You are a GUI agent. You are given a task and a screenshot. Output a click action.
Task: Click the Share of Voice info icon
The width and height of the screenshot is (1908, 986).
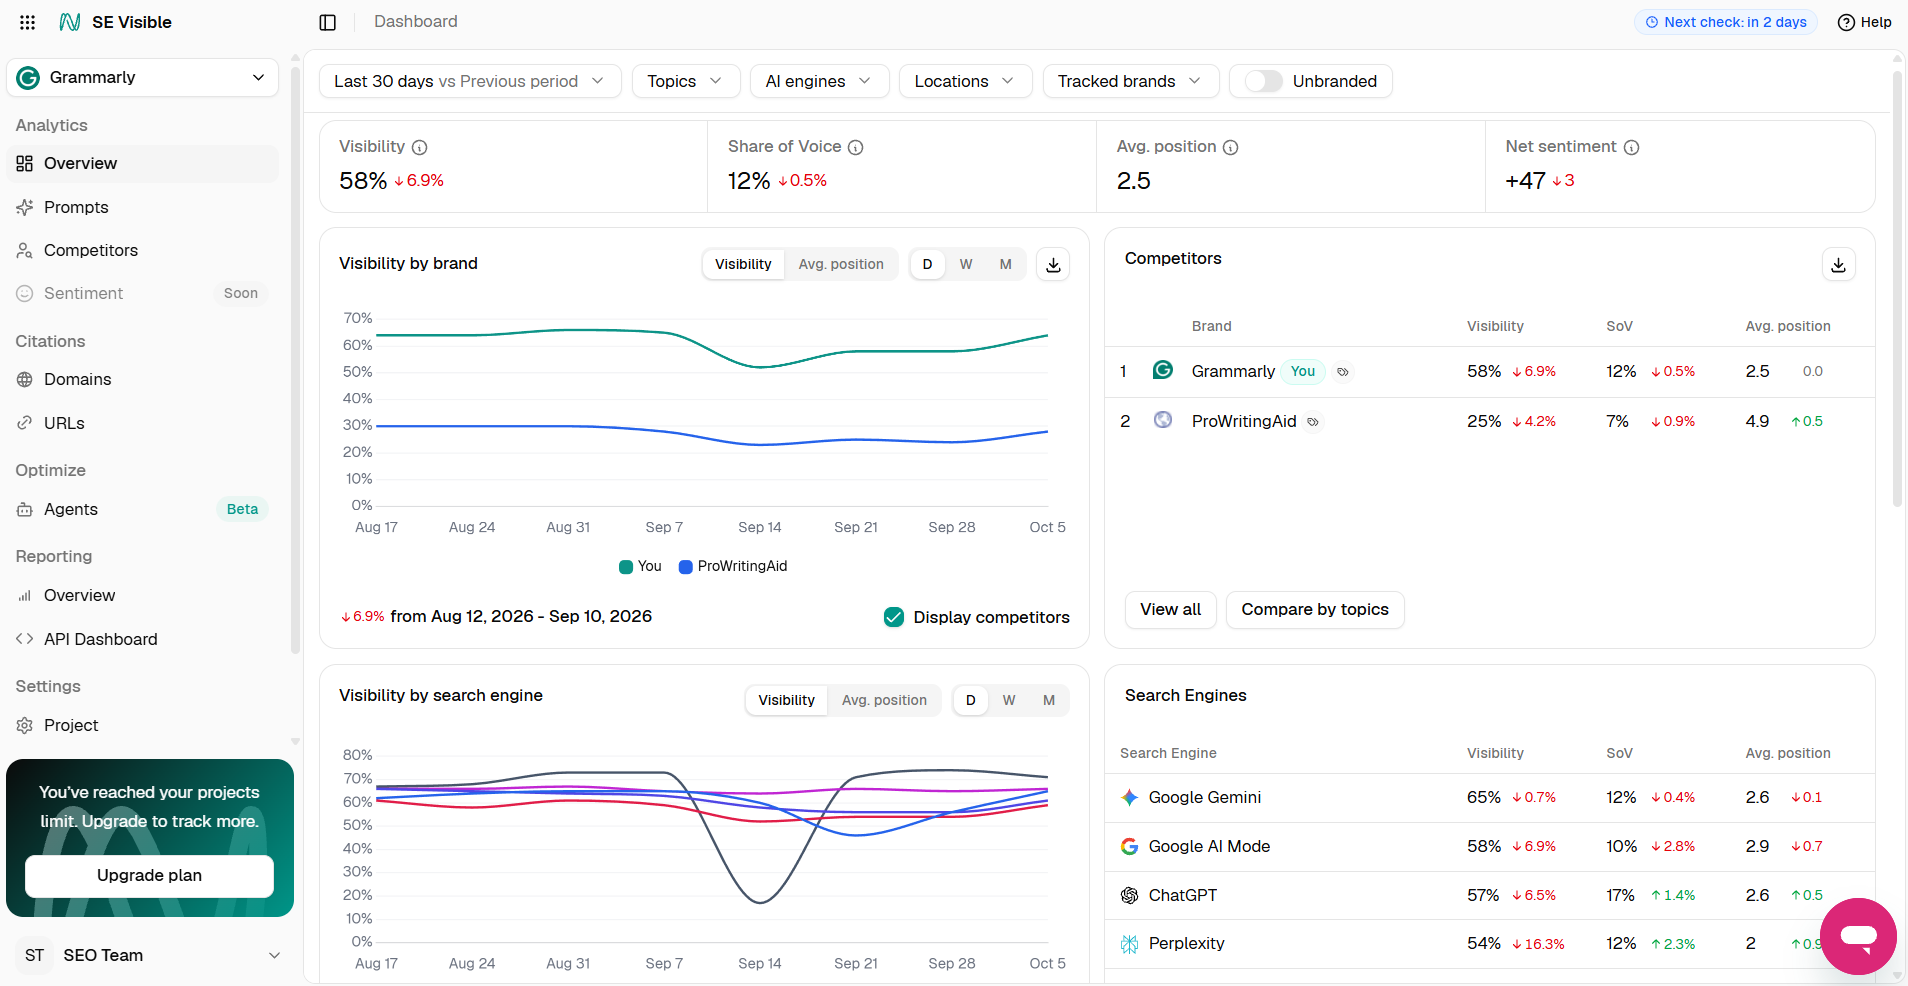click(856, 147)
